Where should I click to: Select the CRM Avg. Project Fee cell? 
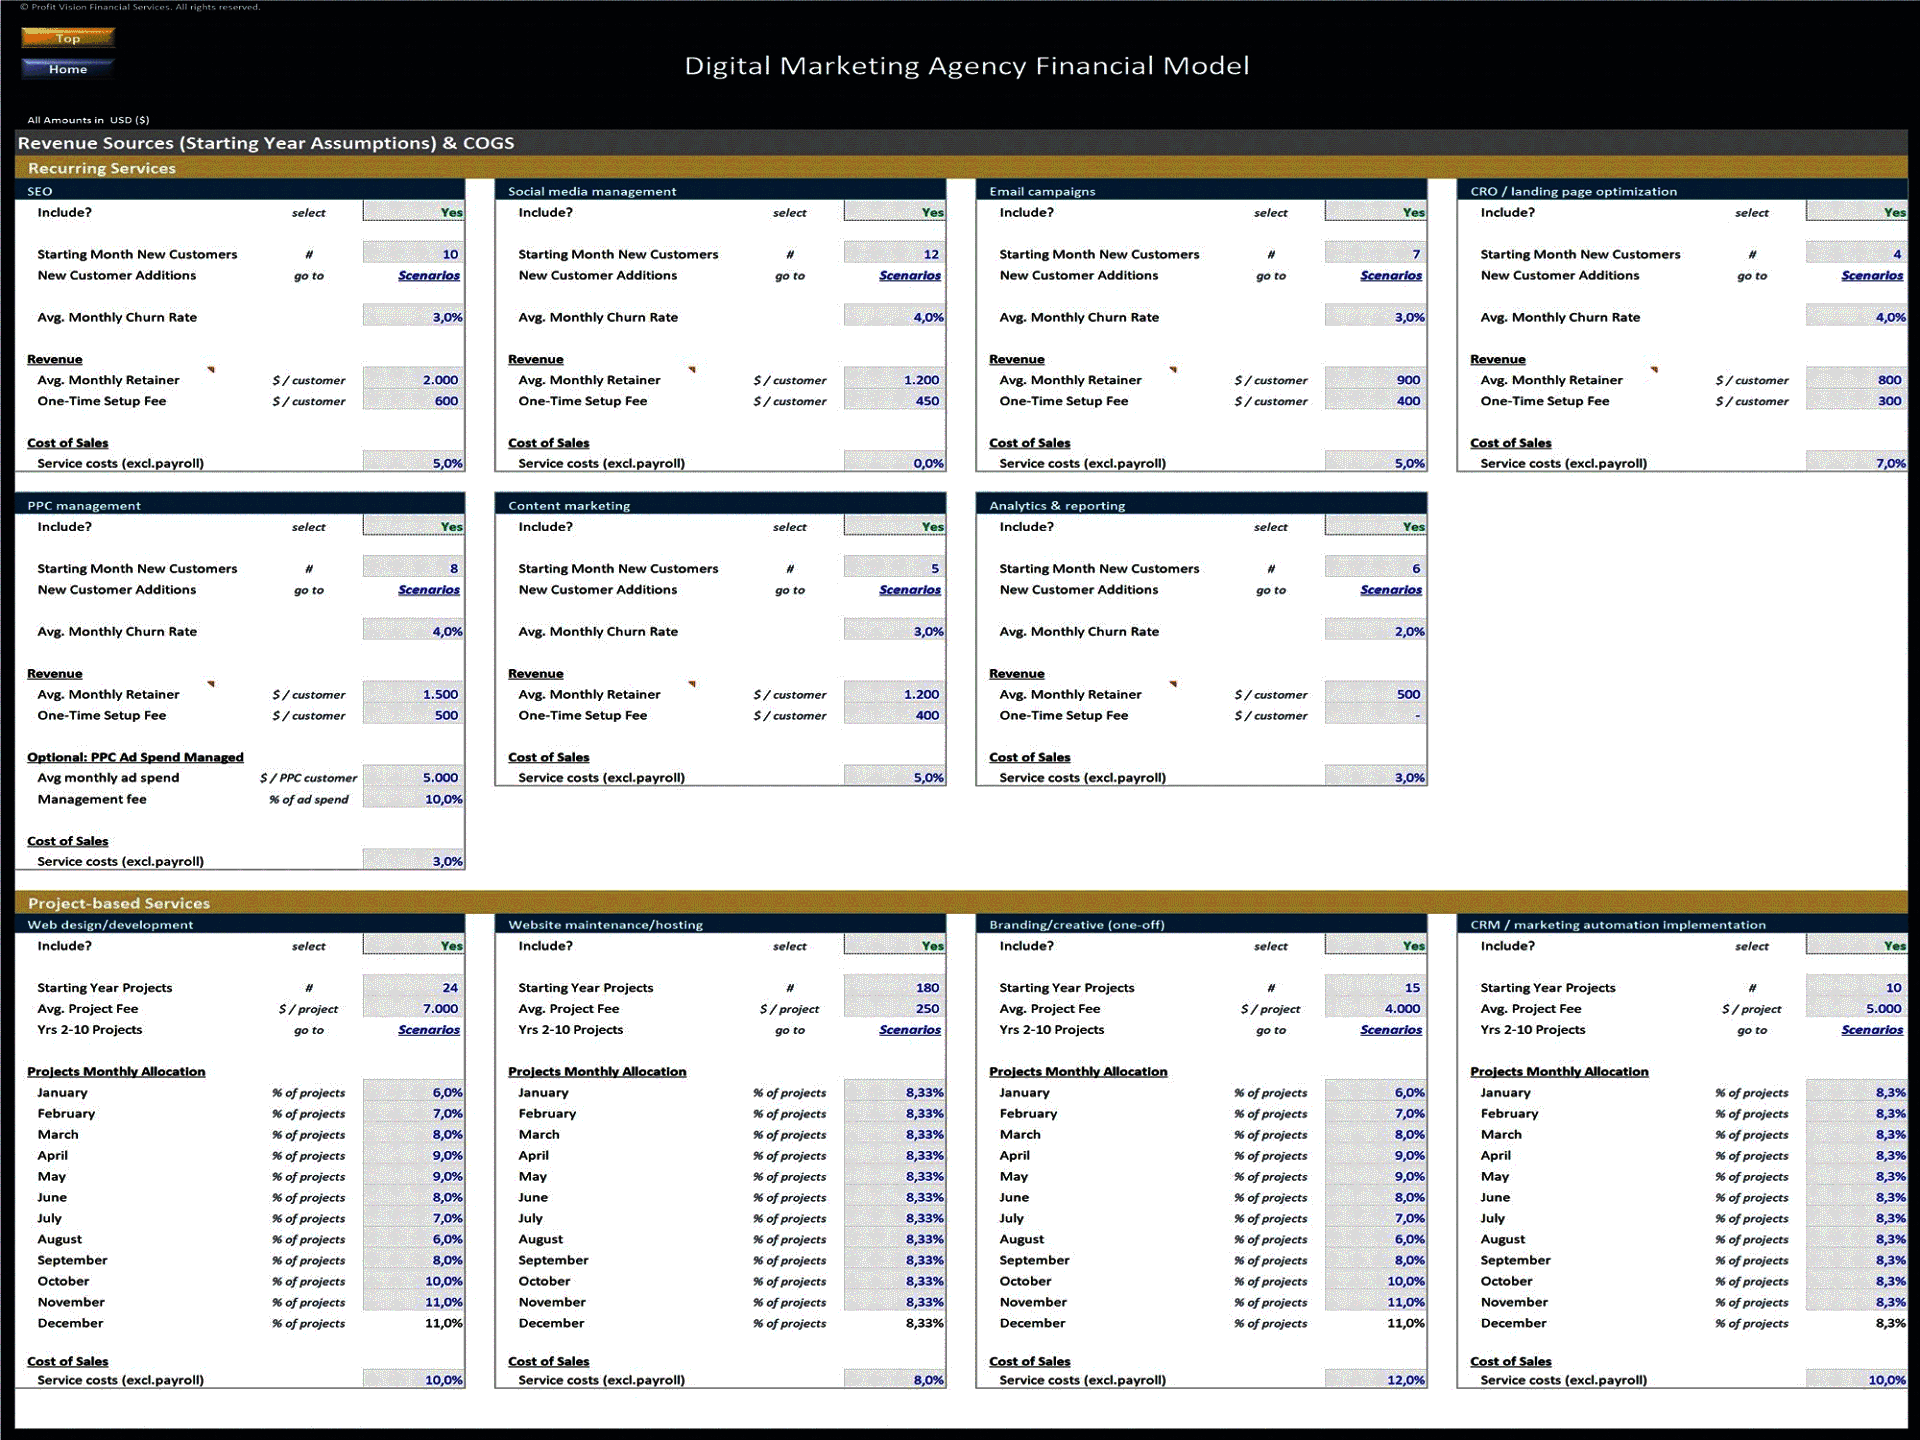coord(1855,1008)
